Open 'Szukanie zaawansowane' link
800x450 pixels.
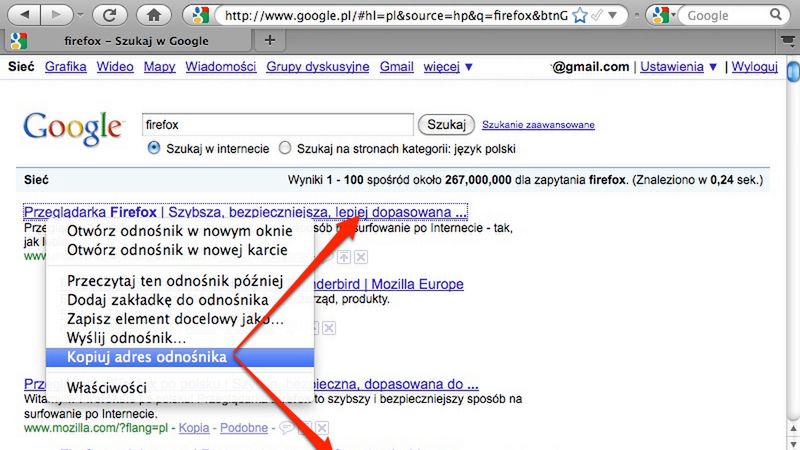pos(538,124)
